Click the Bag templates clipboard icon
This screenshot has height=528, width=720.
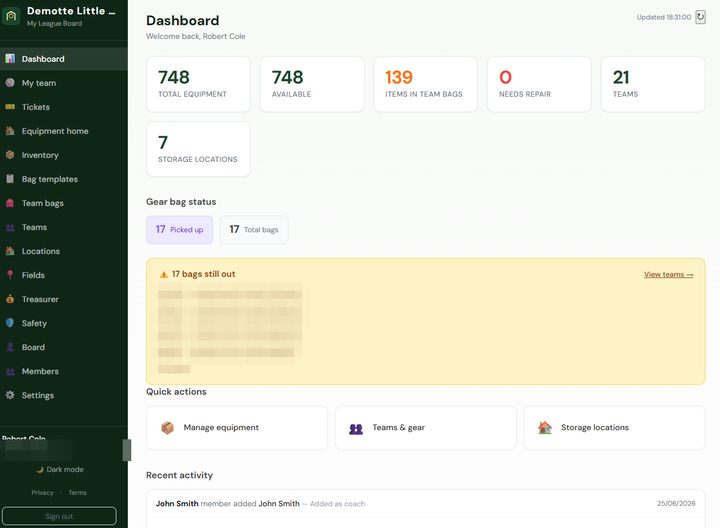pyautogui.click(x=10, y=179)
